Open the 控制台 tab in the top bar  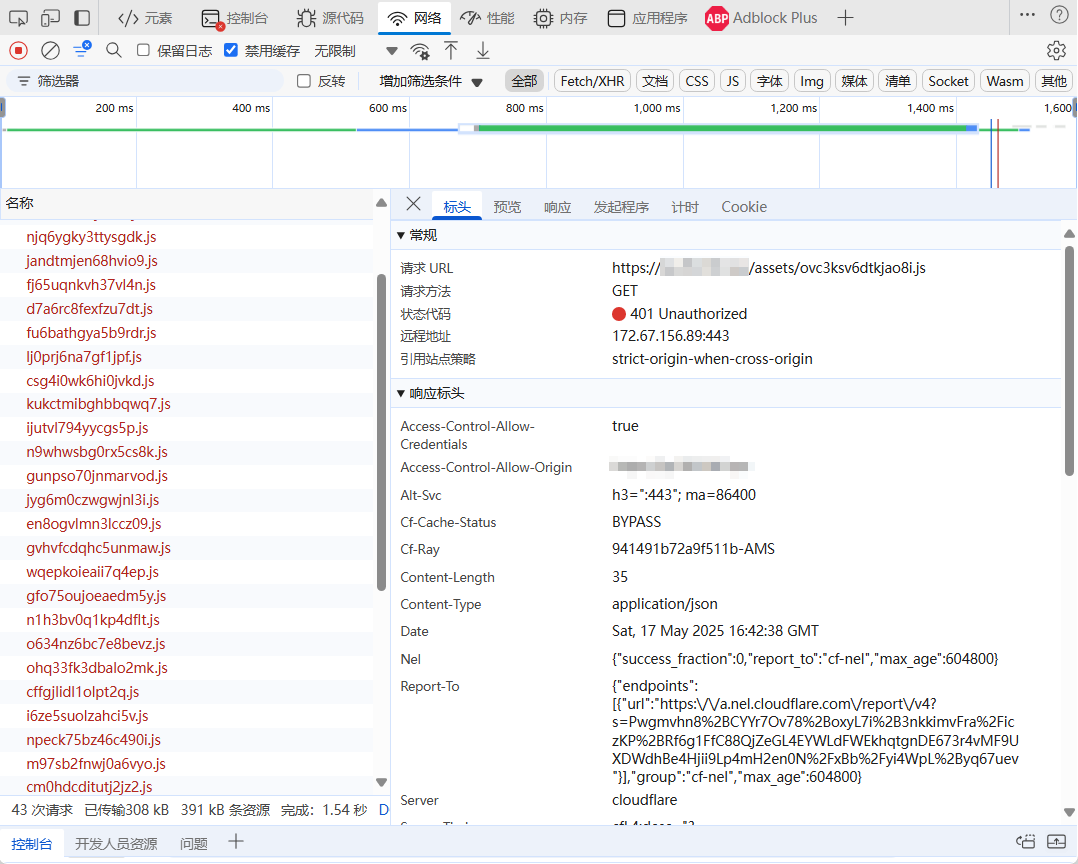234,18
